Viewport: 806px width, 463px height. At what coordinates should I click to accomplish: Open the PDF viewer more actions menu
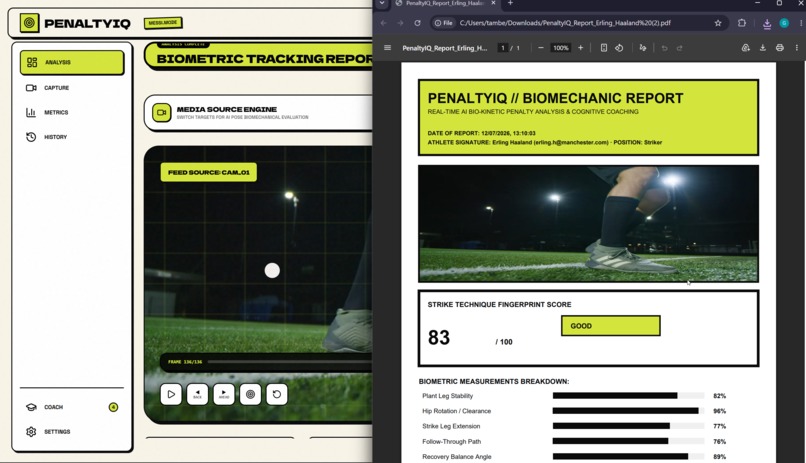[x=797, y=48]
